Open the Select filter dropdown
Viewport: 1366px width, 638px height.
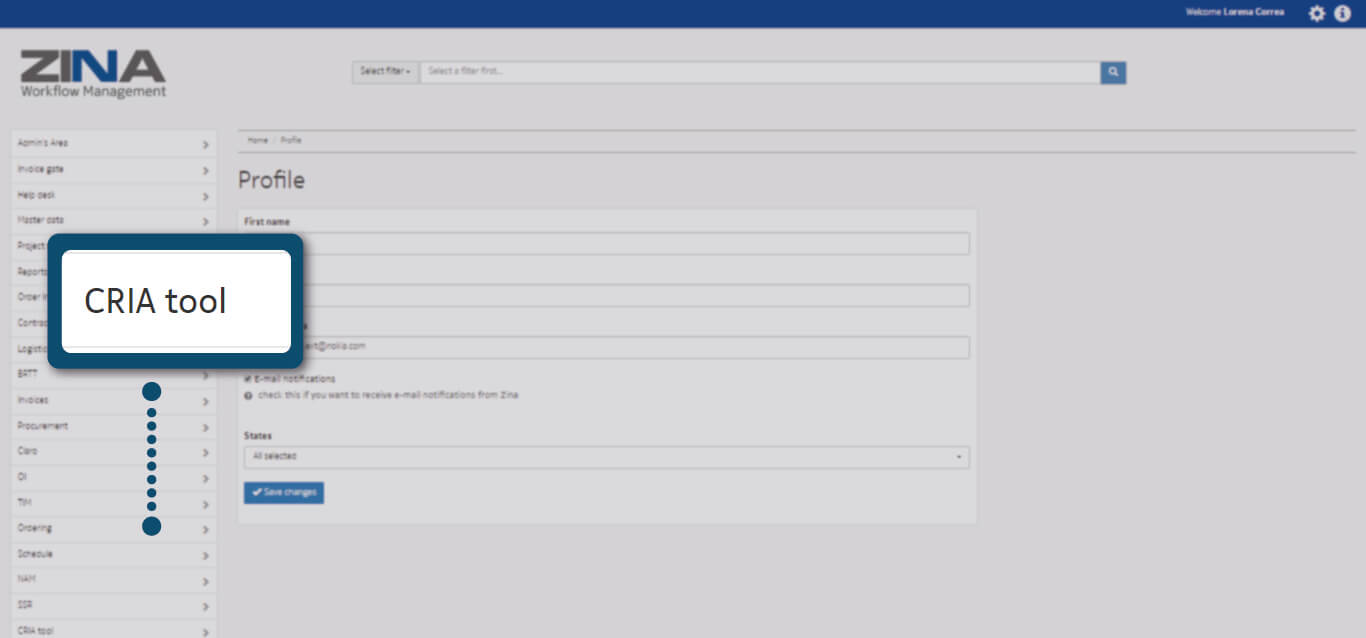(385, 72)
